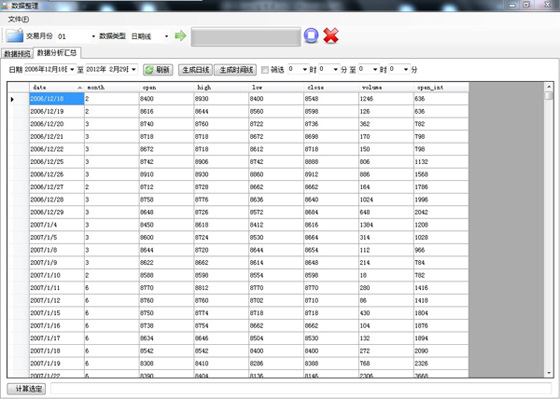Select the date cell 2007/1/4
560x399 pixels.
[x=57, y=225]
